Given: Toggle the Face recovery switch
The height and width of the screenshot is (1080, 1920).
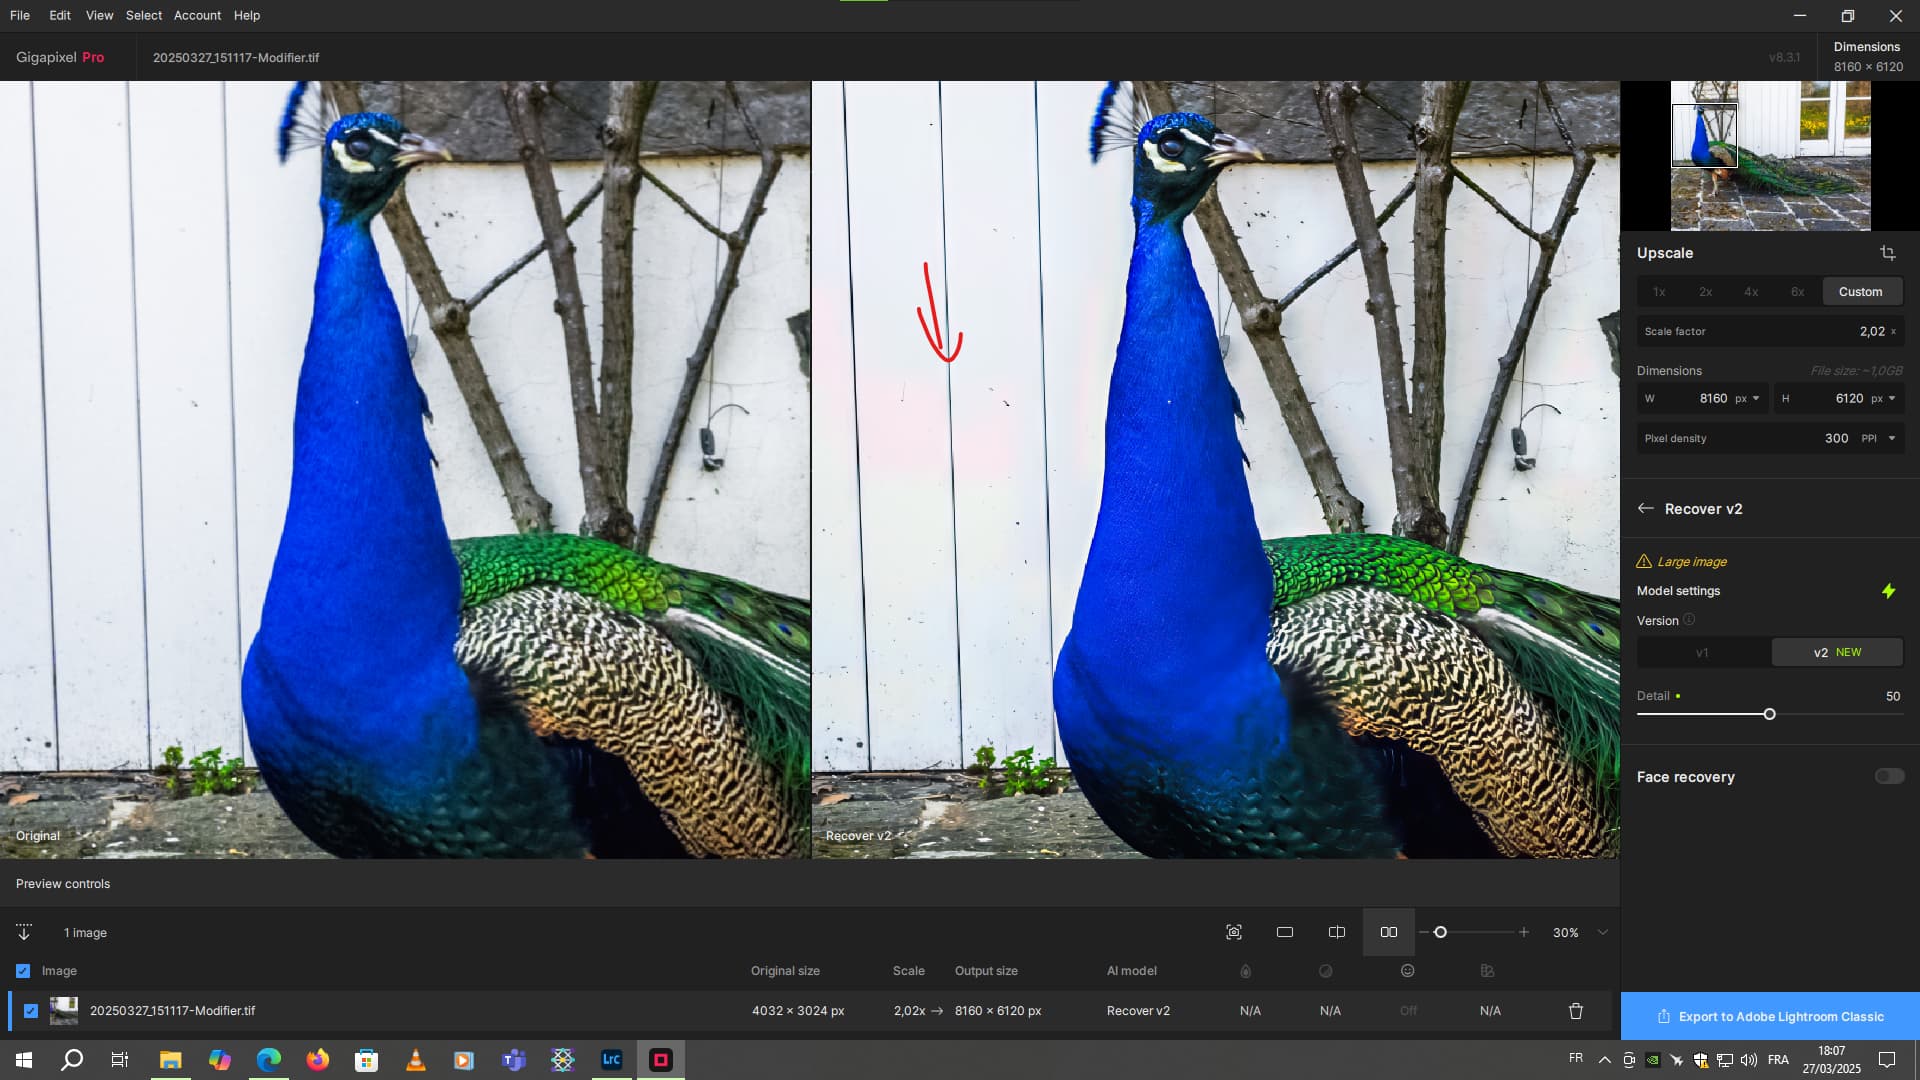Looking at the screenshot, I should pyautogui.click(x=1889, y=776).
